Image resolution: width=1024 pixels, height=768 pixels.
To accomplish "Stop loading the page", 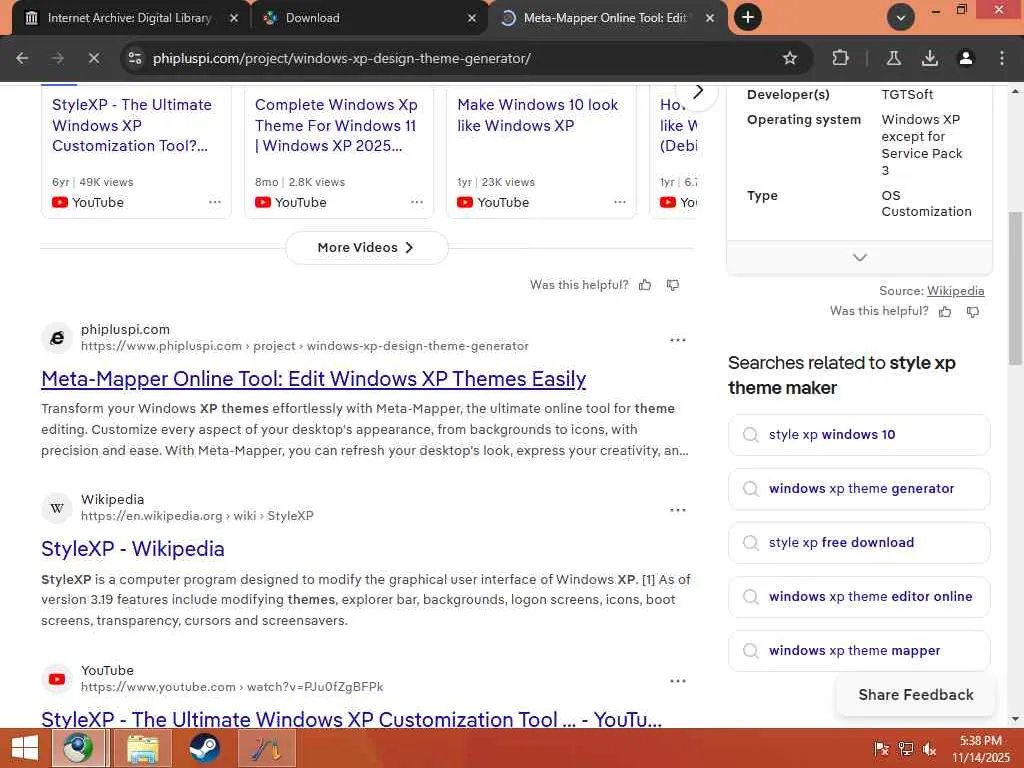I will pos(93,58).
